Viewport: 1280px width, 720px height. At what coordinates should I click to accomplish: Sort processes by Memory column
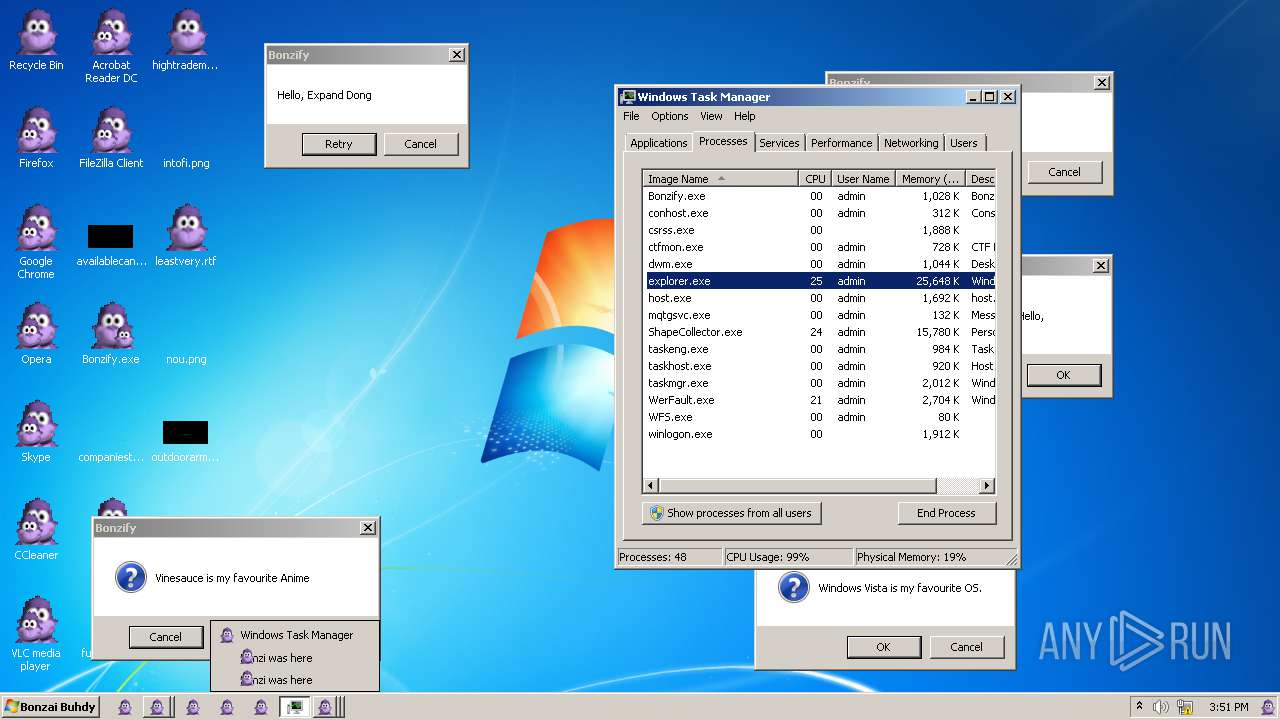coord(930,179)
